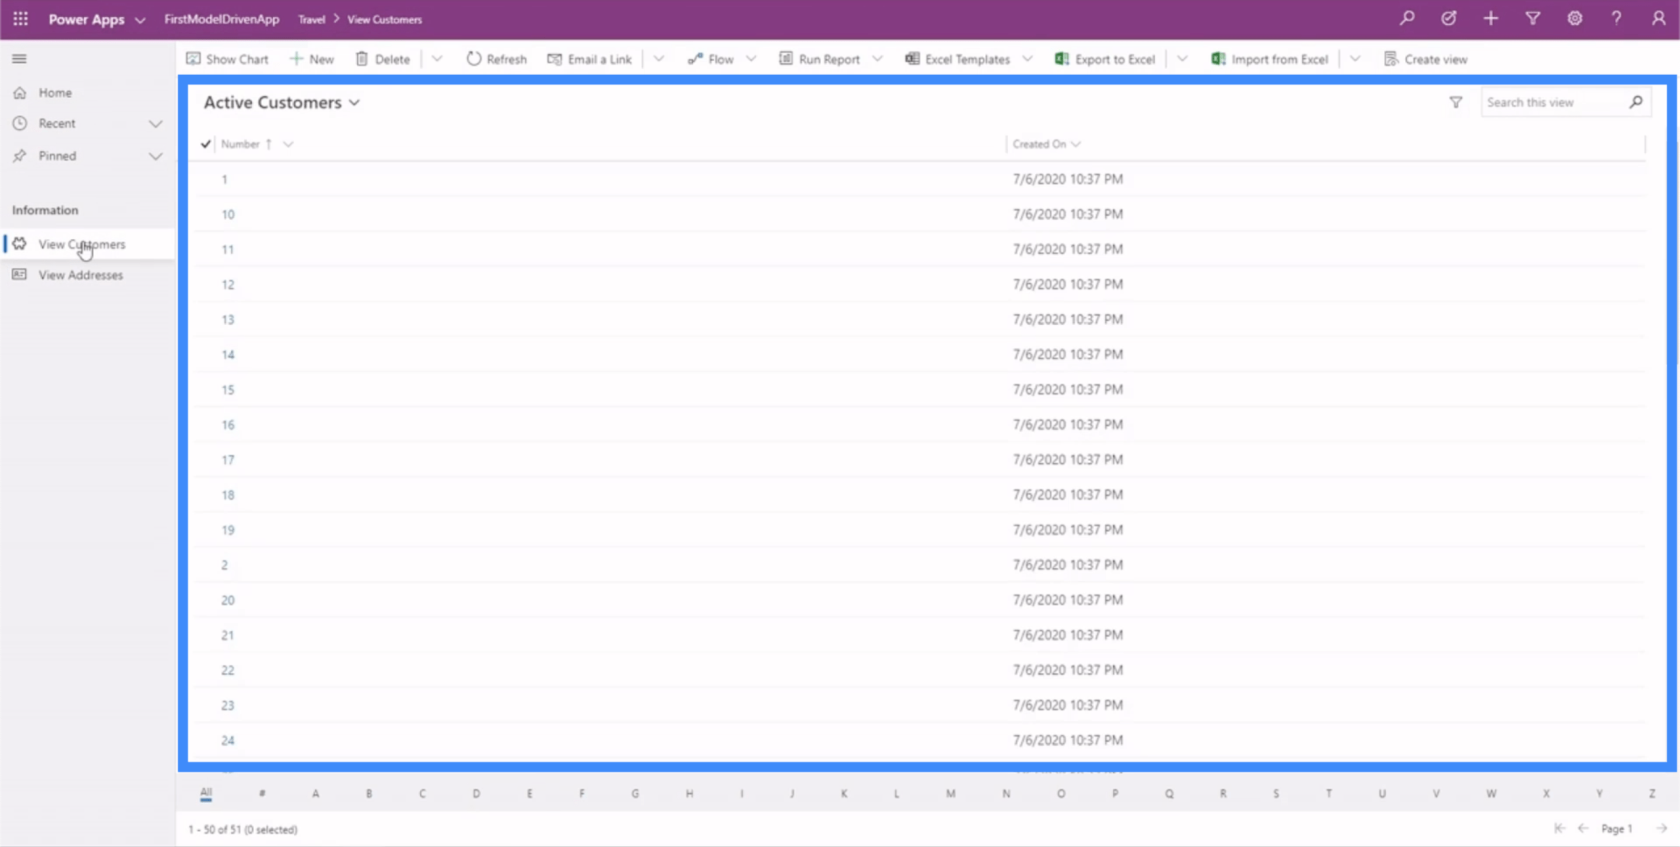
Task: Open the task flow assistant icon
Action: point(1448,18)
